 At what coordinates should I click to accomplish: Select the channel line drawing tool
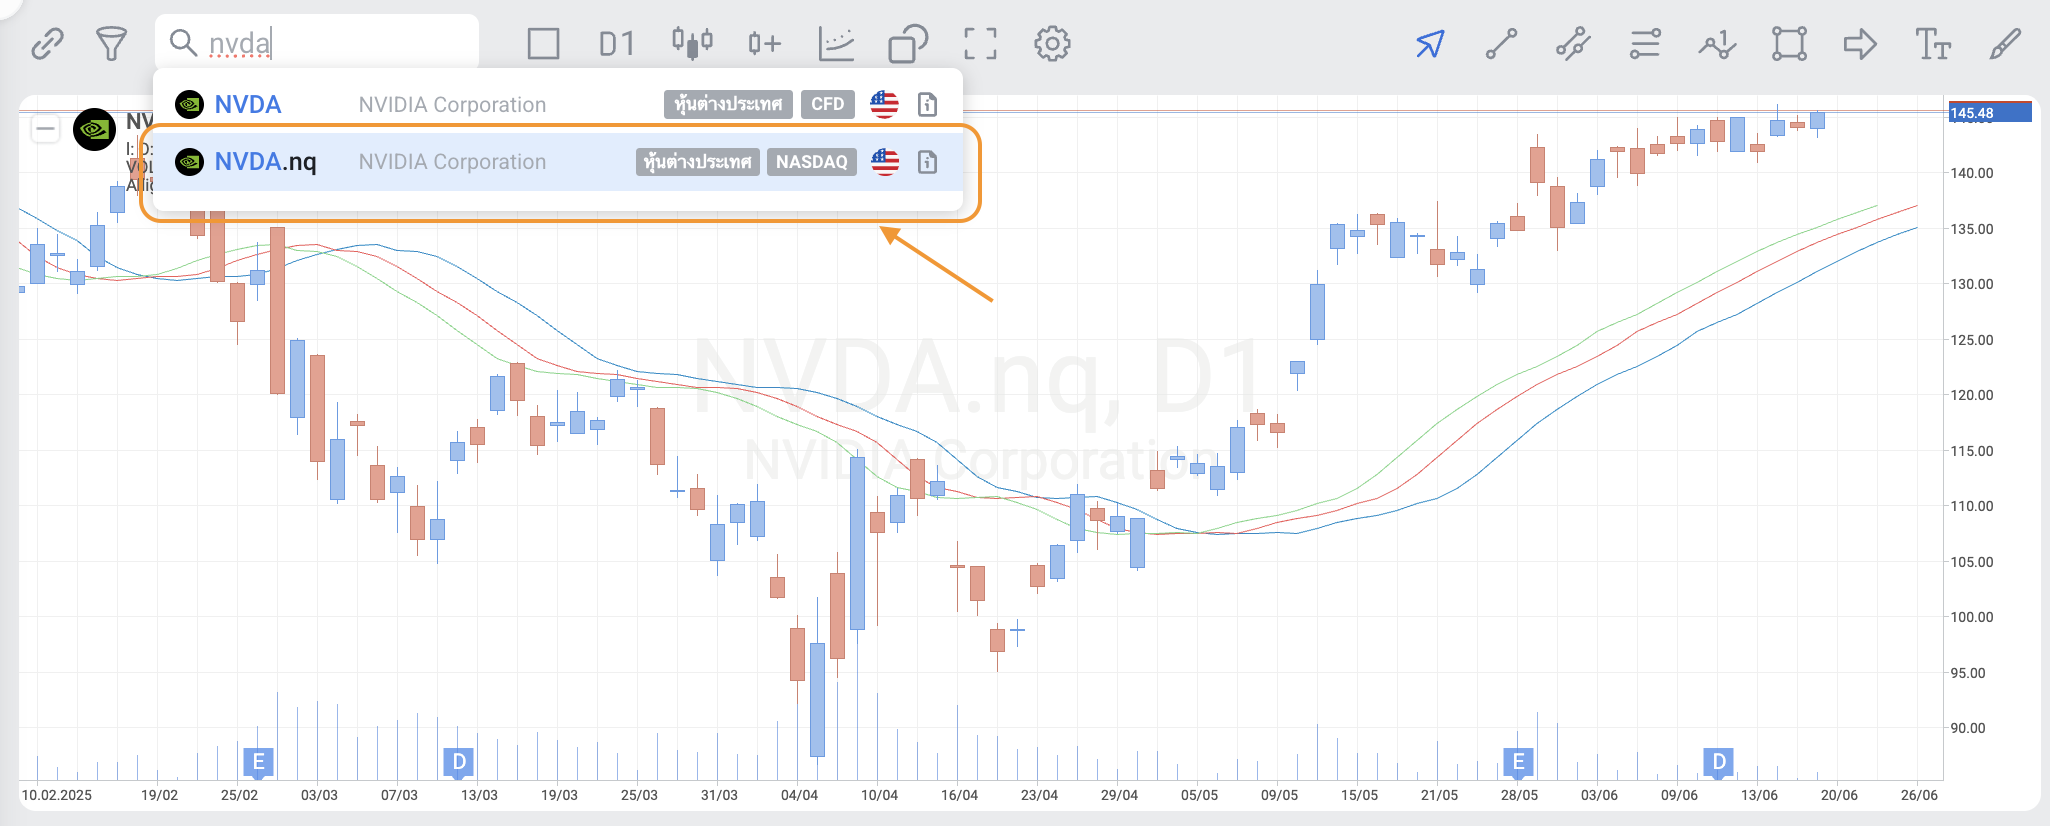coord(1573,44)
